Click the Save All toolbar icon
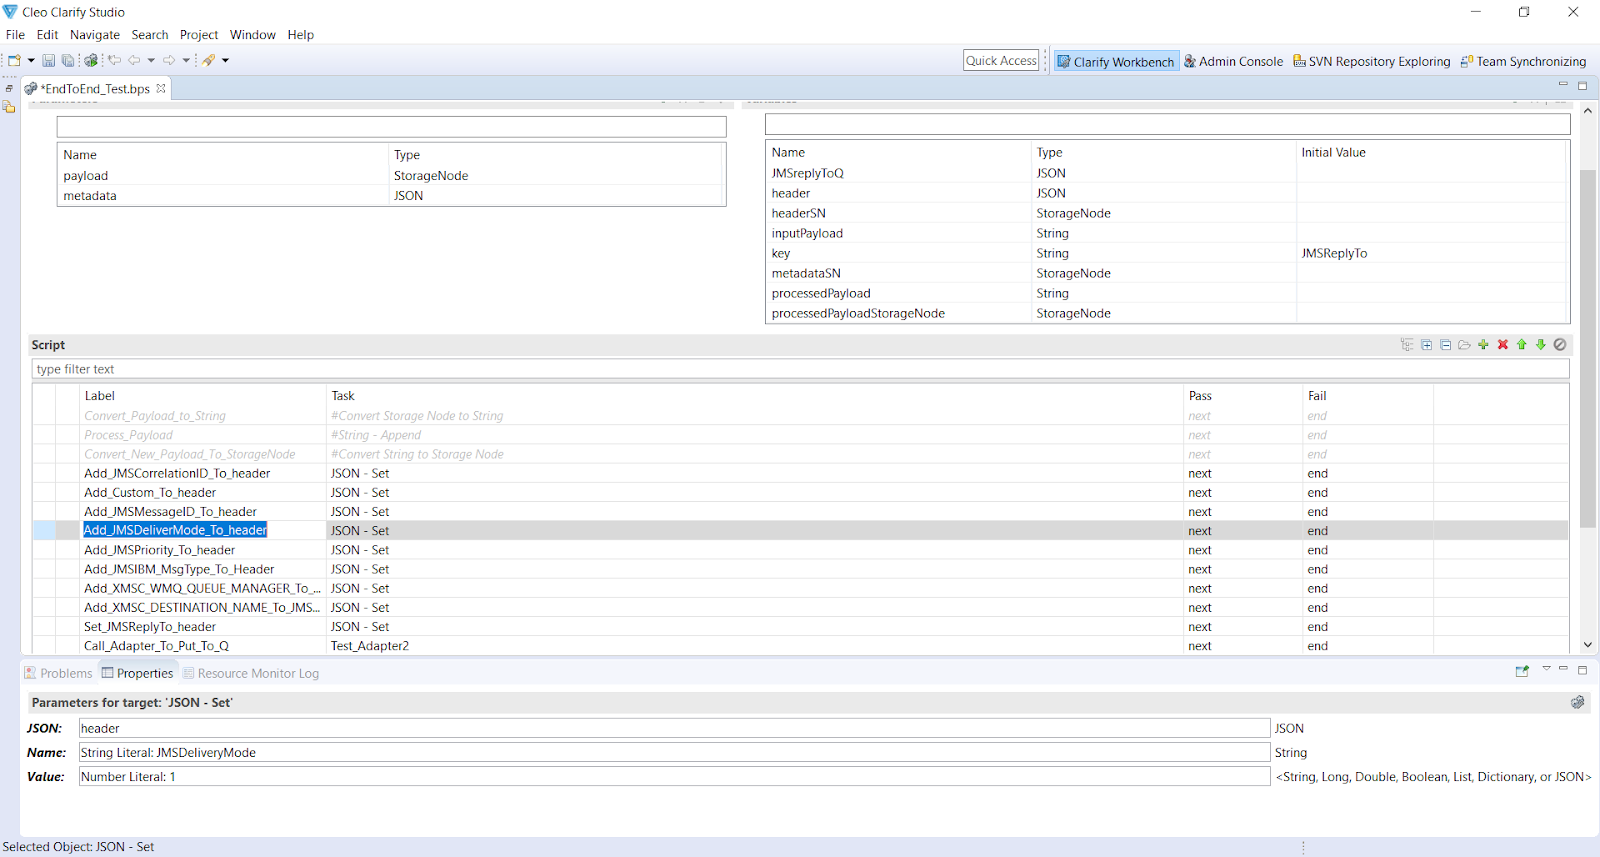The height and width of the screenshot is (857, 1600). click(68, 60)
